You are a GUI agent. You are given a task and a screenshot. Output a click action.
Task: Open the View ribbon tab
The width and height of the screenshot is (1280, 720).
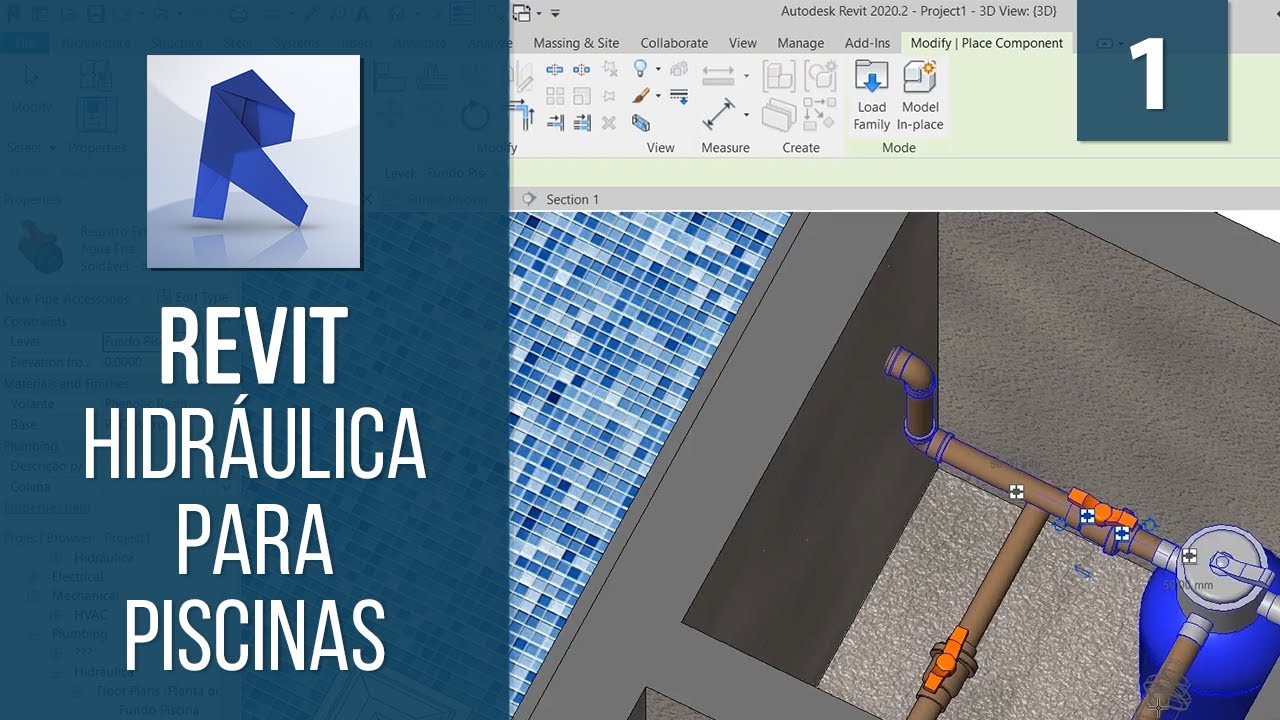(742, 43)
